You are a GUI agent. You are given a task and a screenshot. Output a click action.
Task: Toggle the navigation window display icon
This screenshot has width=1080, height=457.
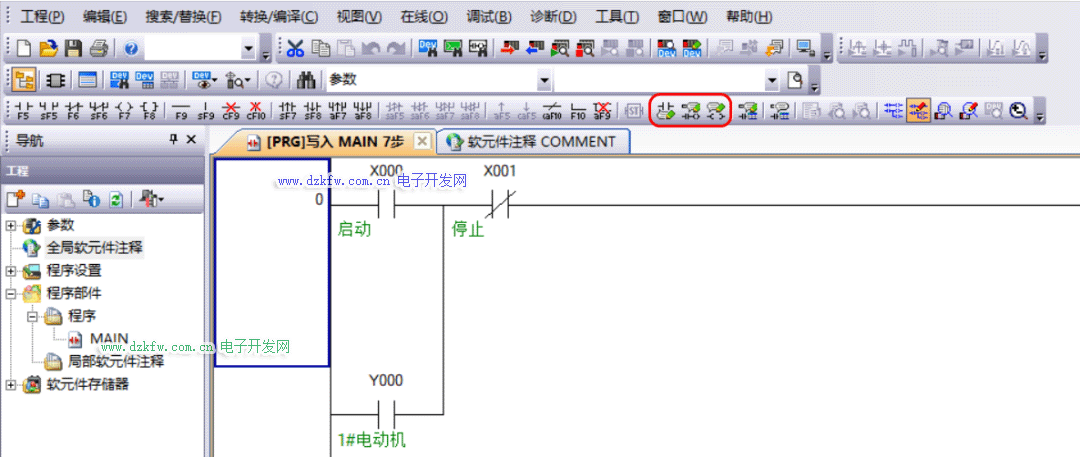(25, 80)
